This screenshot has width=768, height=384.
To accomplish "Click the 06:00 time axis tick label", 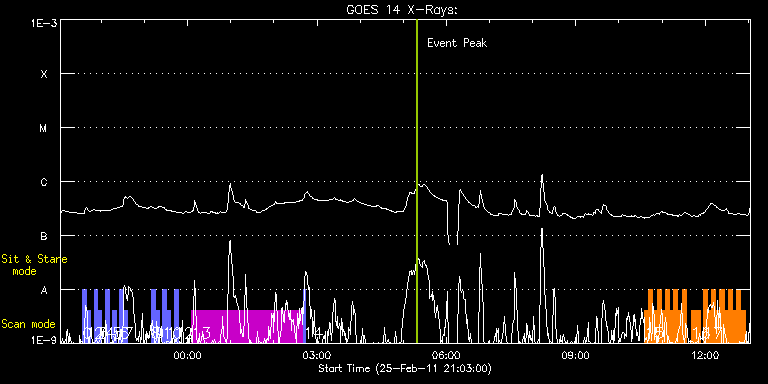I will coord(447,354).
